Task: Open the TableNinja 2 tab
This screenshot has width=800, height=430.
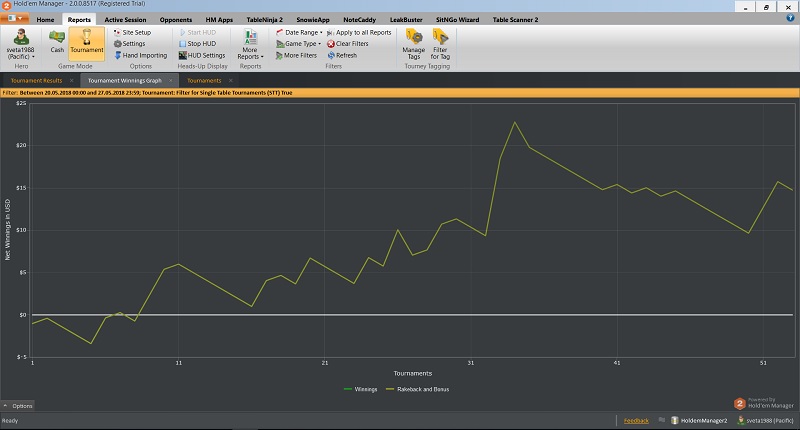Action: pos(264,20)
